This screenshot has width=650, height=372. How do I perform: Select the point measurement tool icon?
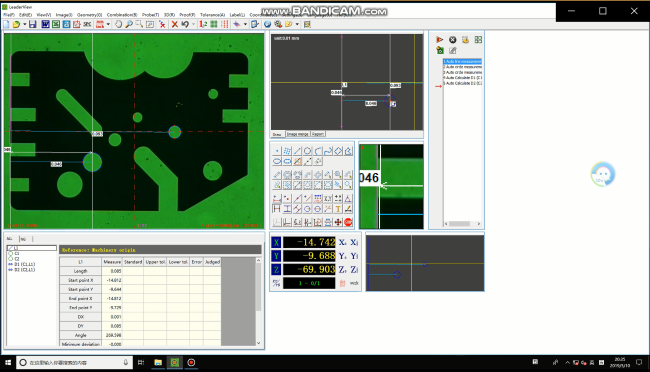(x=277, y=151)
